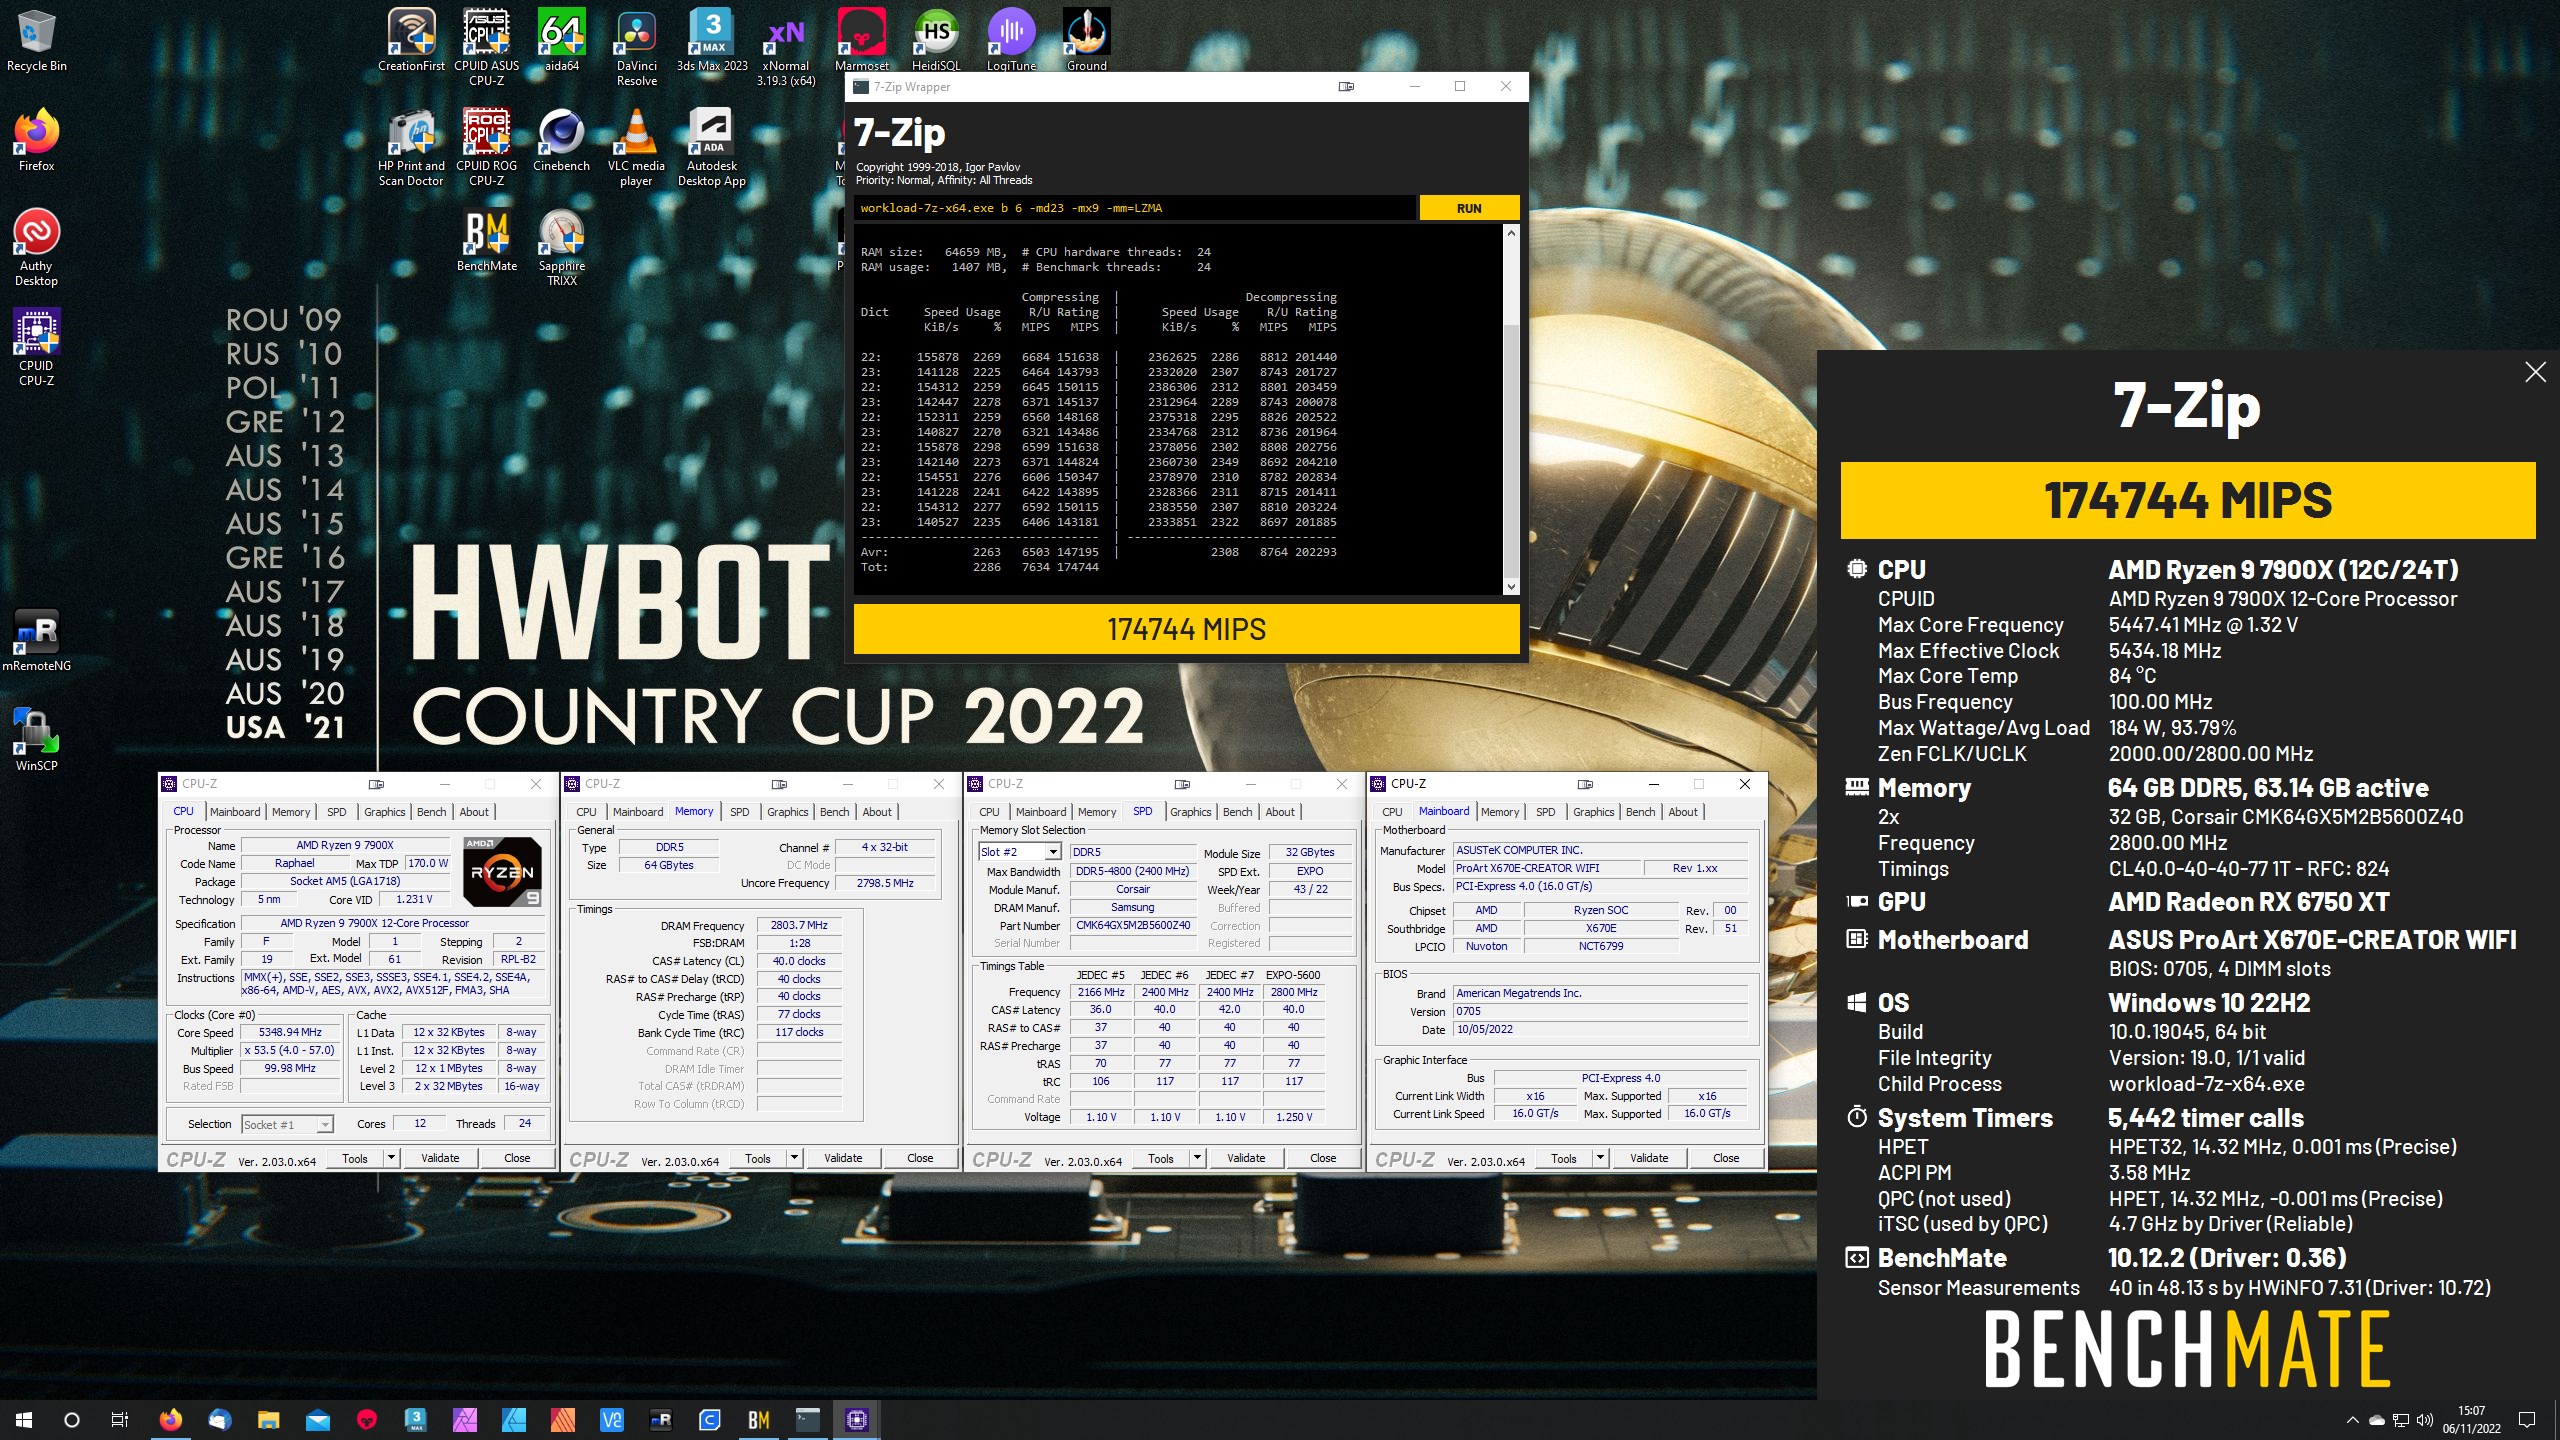Open the aida64 desktop shortcut
The width and height of the screenshot is (2560, 1440).
[561, 41]
